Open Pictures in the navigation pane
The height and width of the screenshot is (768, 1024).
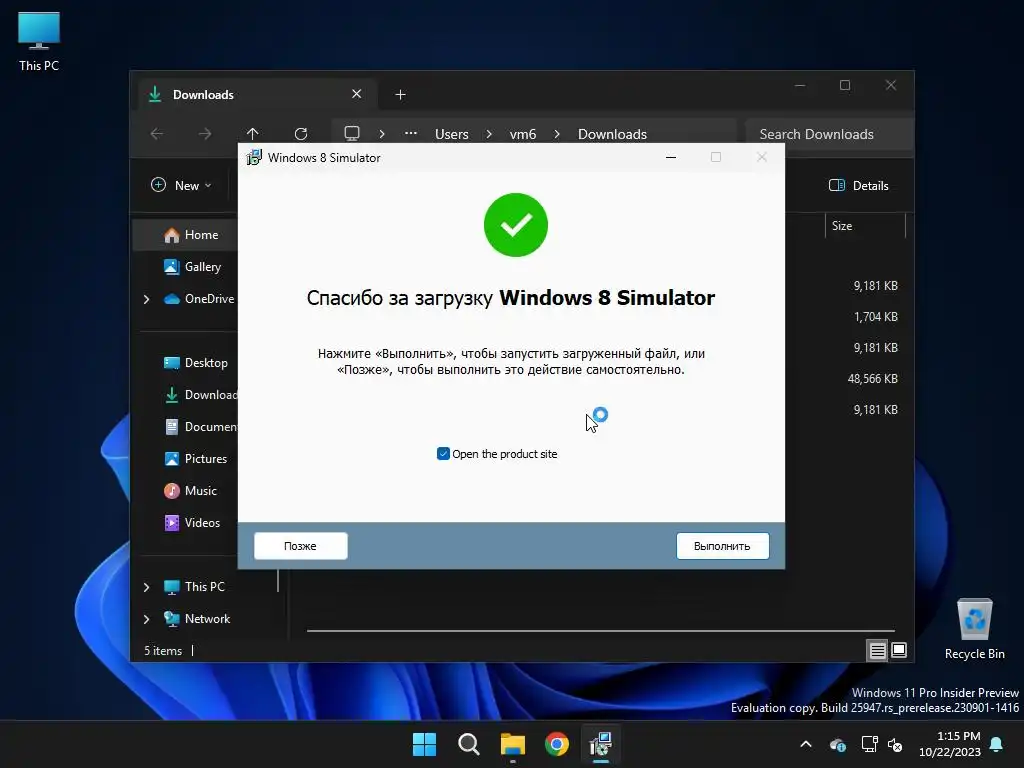click(195, 458)
